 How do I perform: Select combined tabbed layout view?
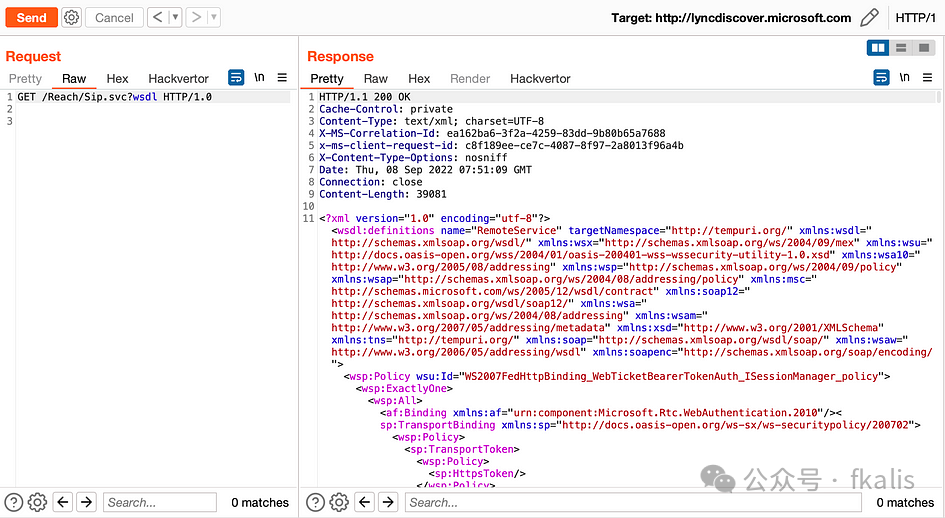(924, 48)
